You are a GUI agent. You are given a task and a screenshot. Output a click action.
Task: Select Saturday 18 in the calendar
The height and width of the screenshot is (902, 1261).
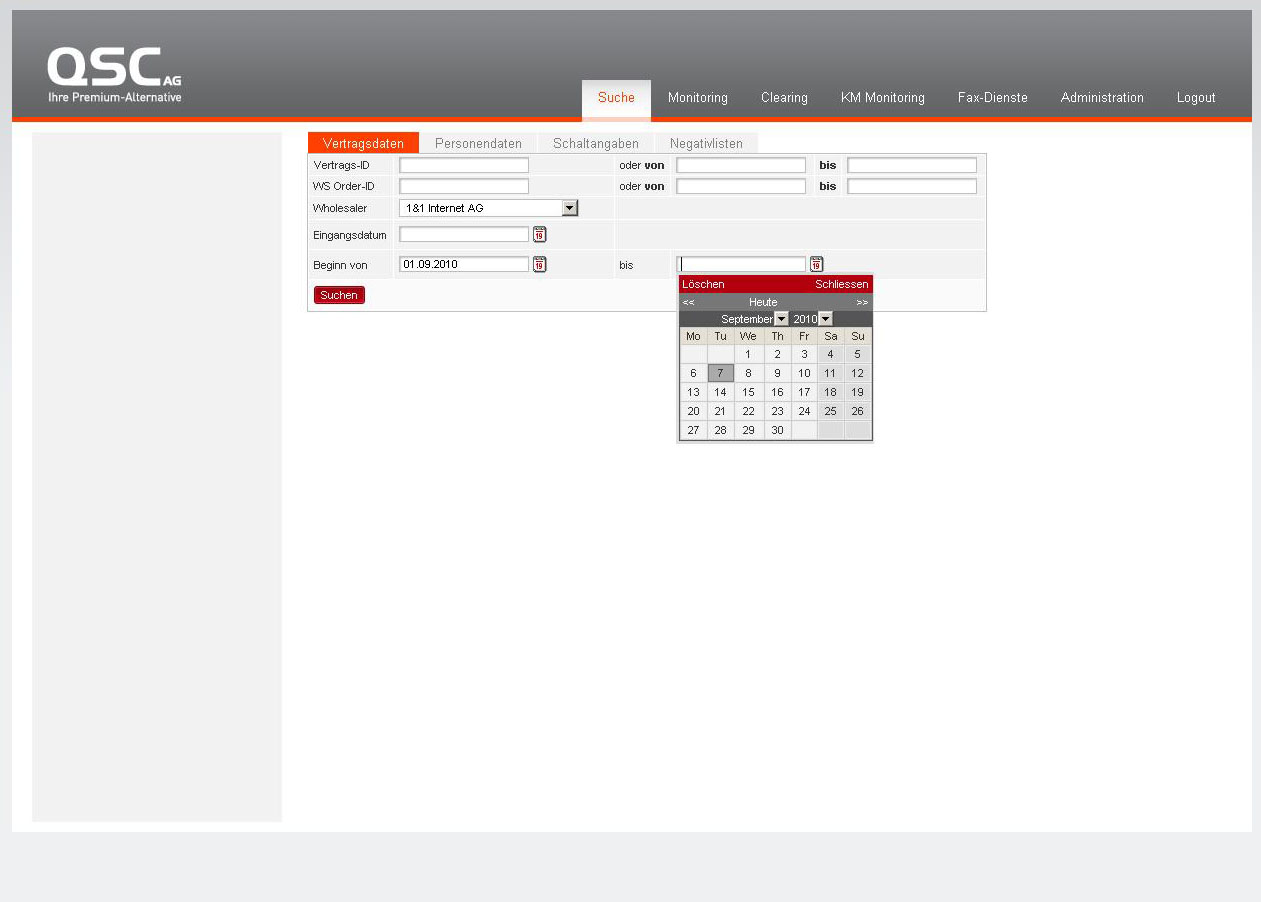[830, 392]
